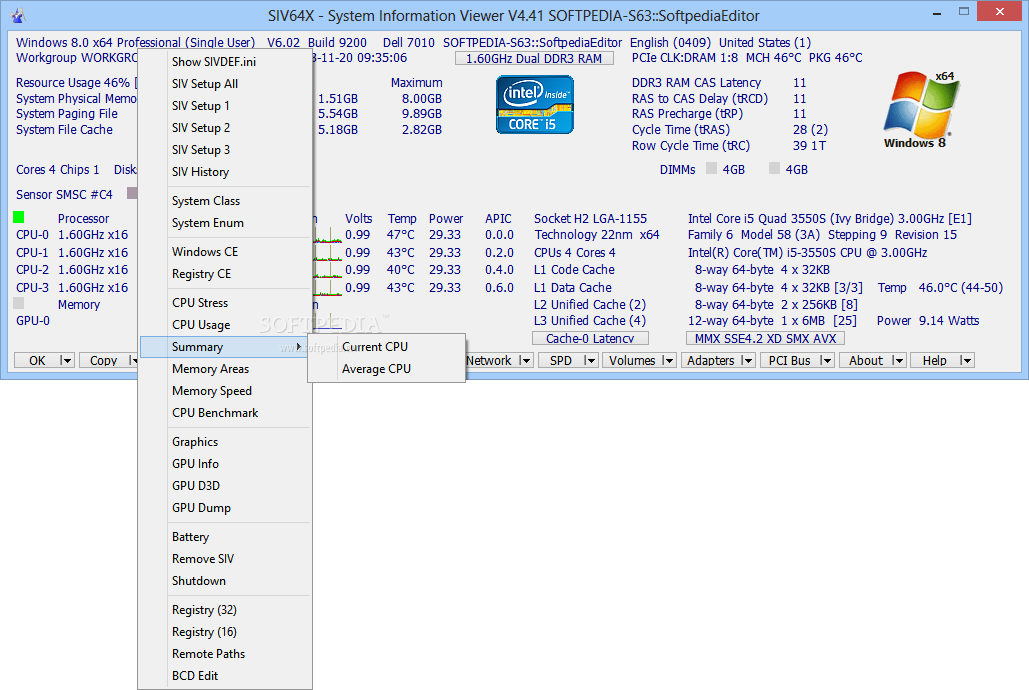Screen dimensions: 1029x690
Task: Open SIV History from the menu
Action: coord(225,172)
